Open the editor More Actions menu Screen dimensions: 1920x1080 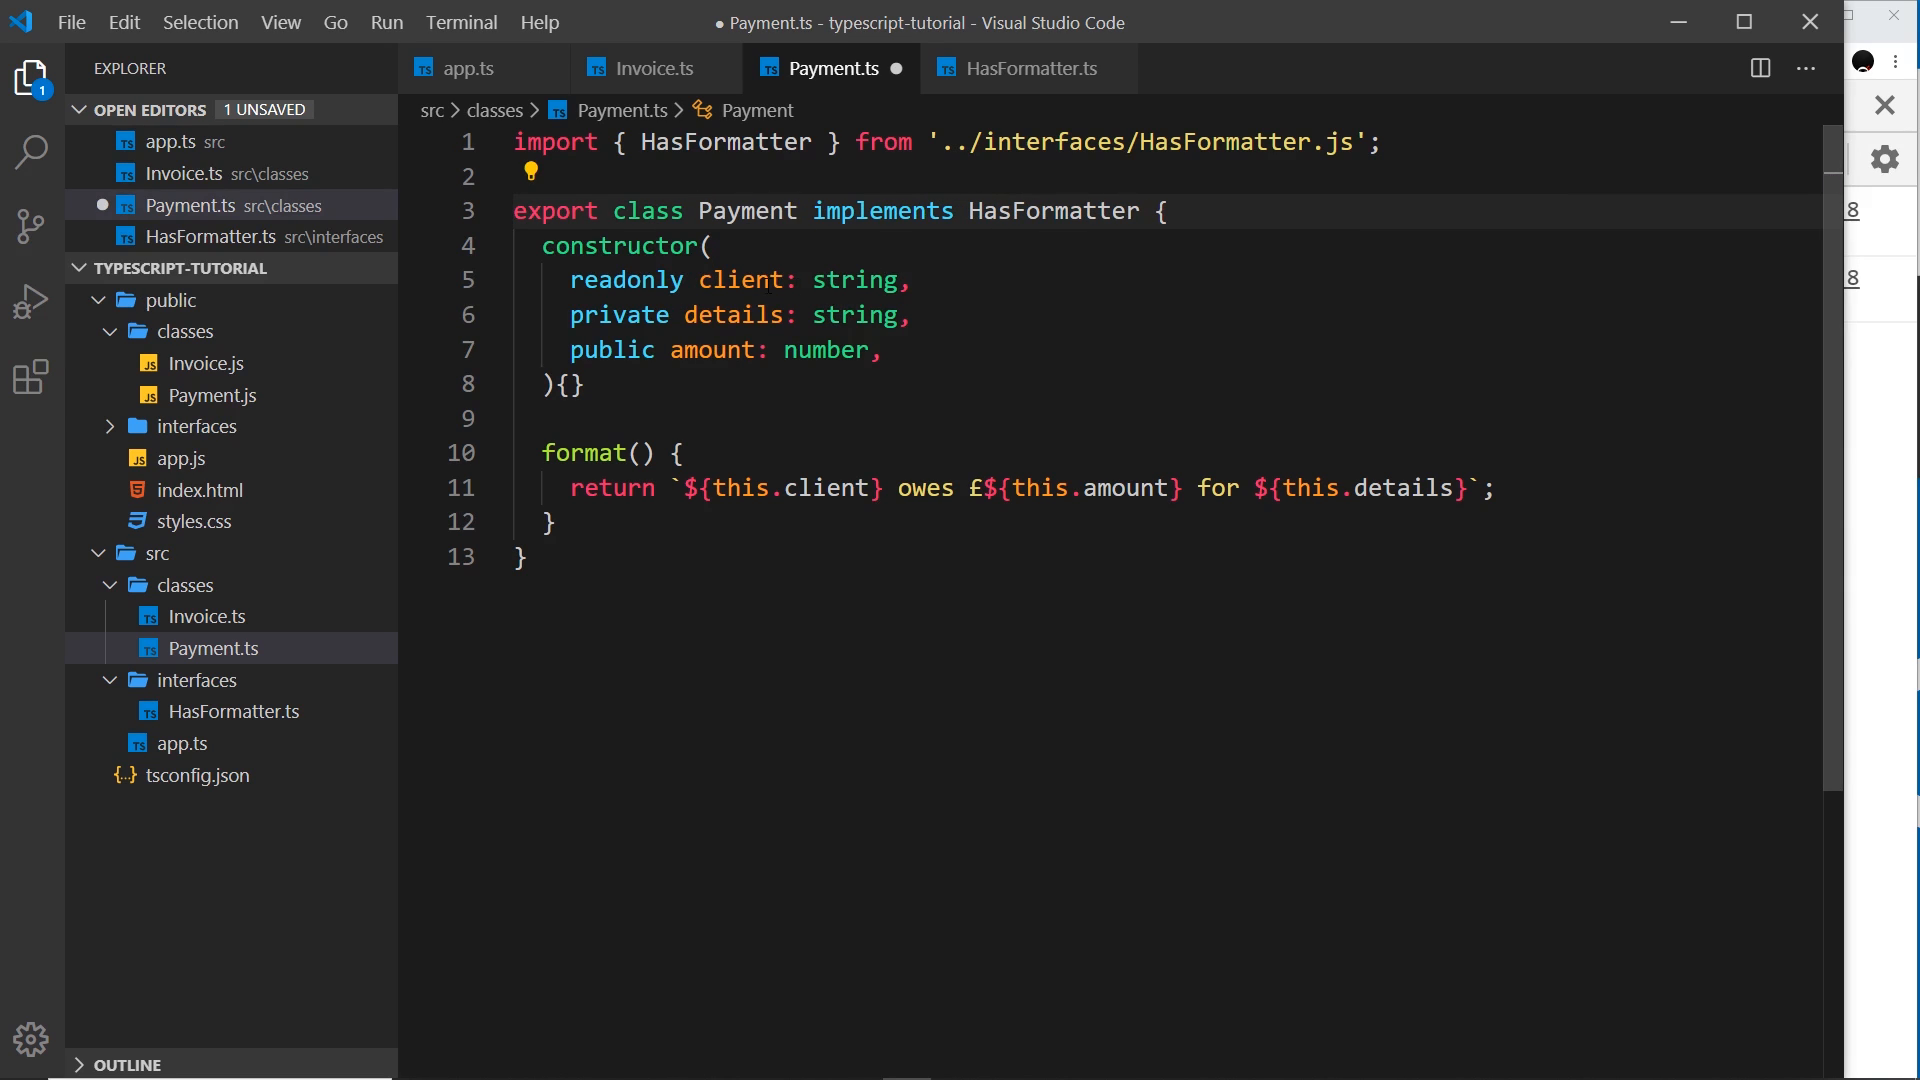(x=1806, y=68)
